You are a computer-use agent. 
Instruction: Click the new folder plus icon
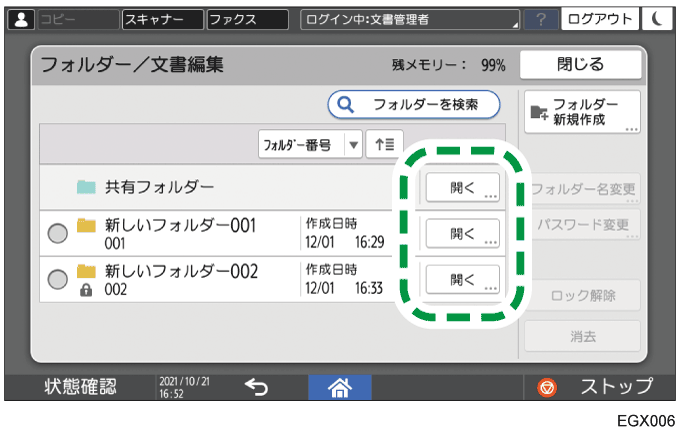pos(540,113)
